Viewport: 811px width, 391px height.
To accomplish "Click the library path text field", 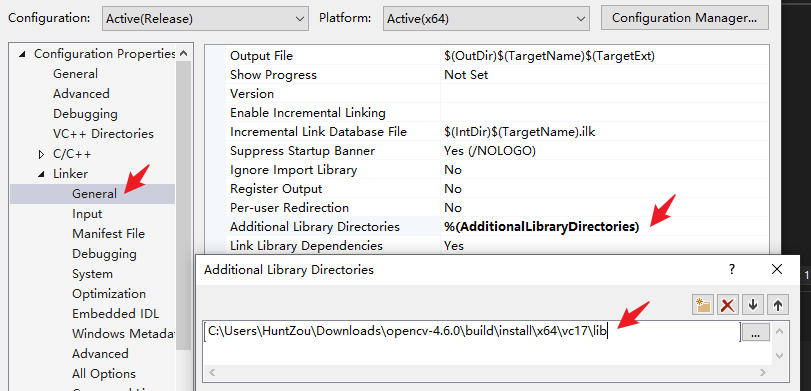I will tap(472, 332).
